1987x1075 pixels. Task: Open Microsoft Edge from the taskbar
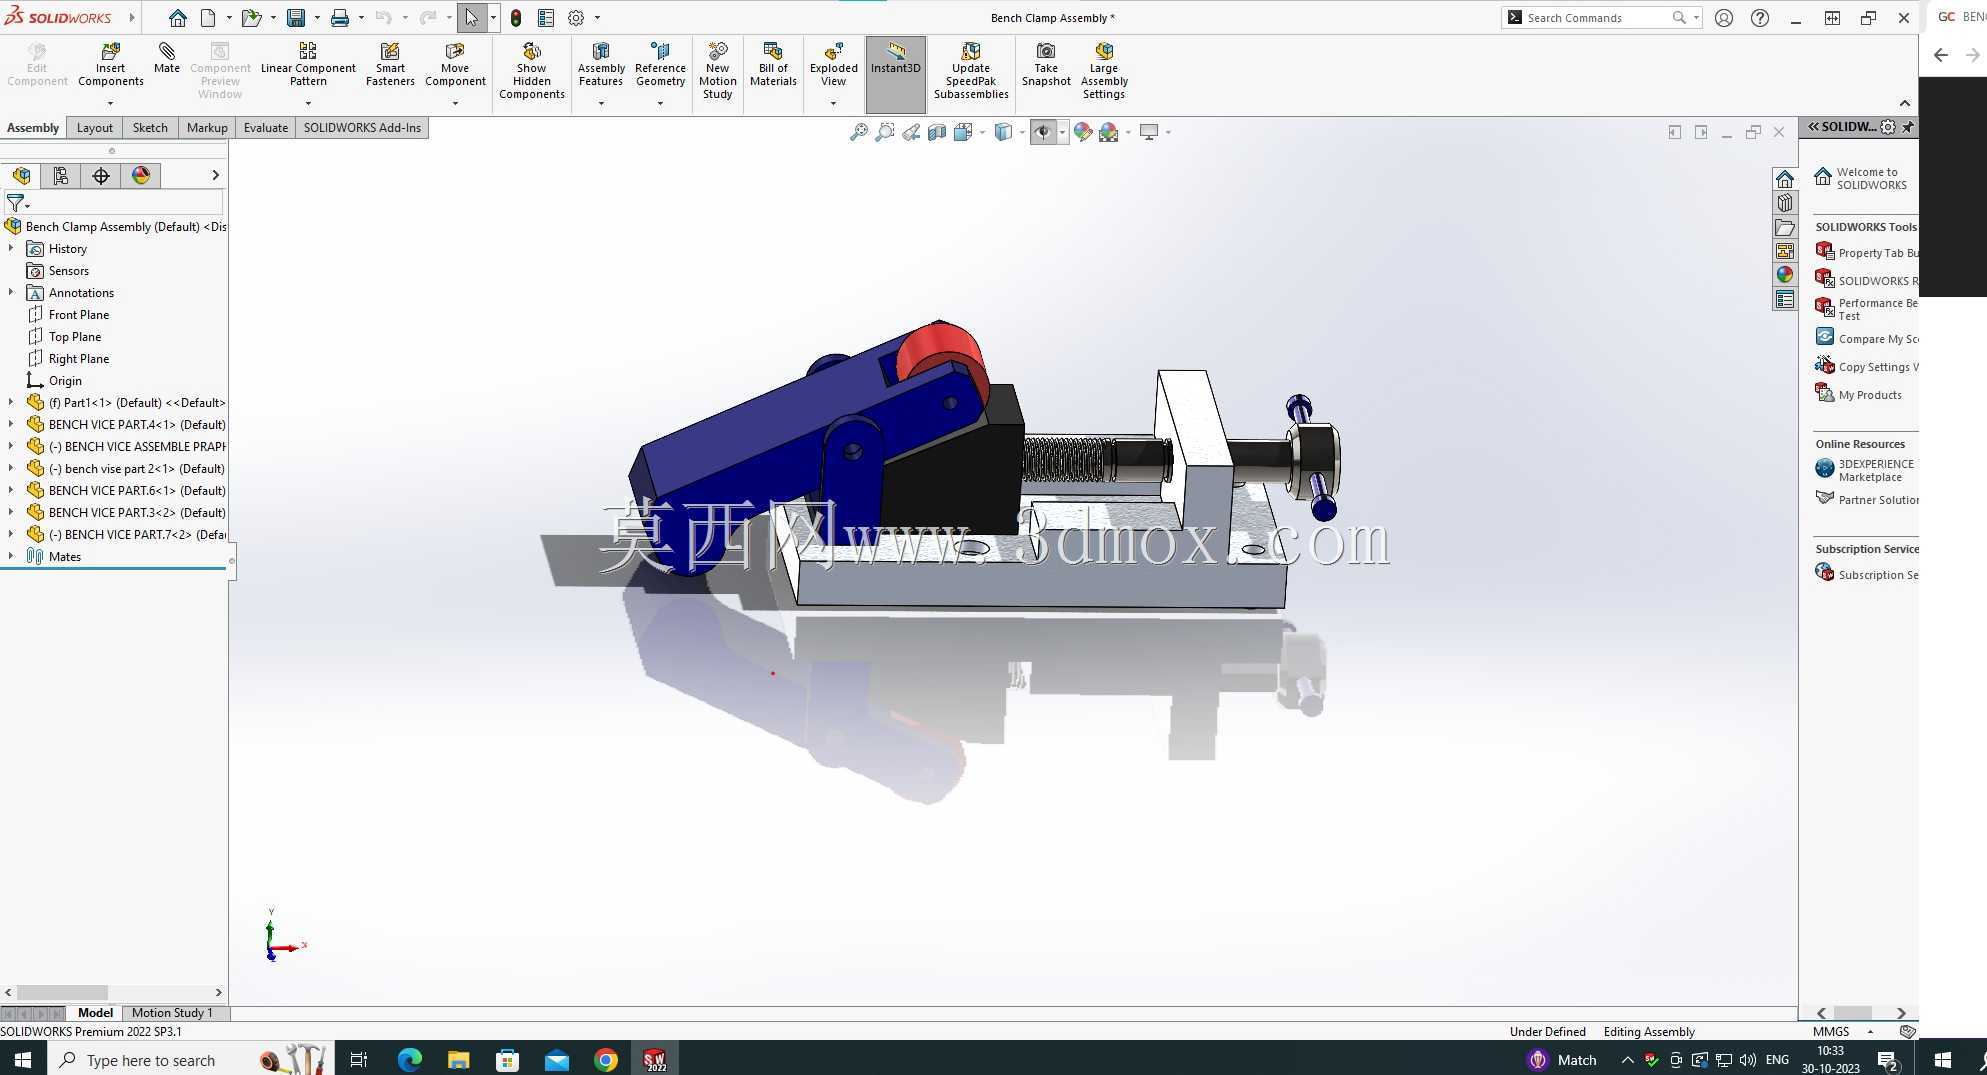click(x=410, y=1059)
